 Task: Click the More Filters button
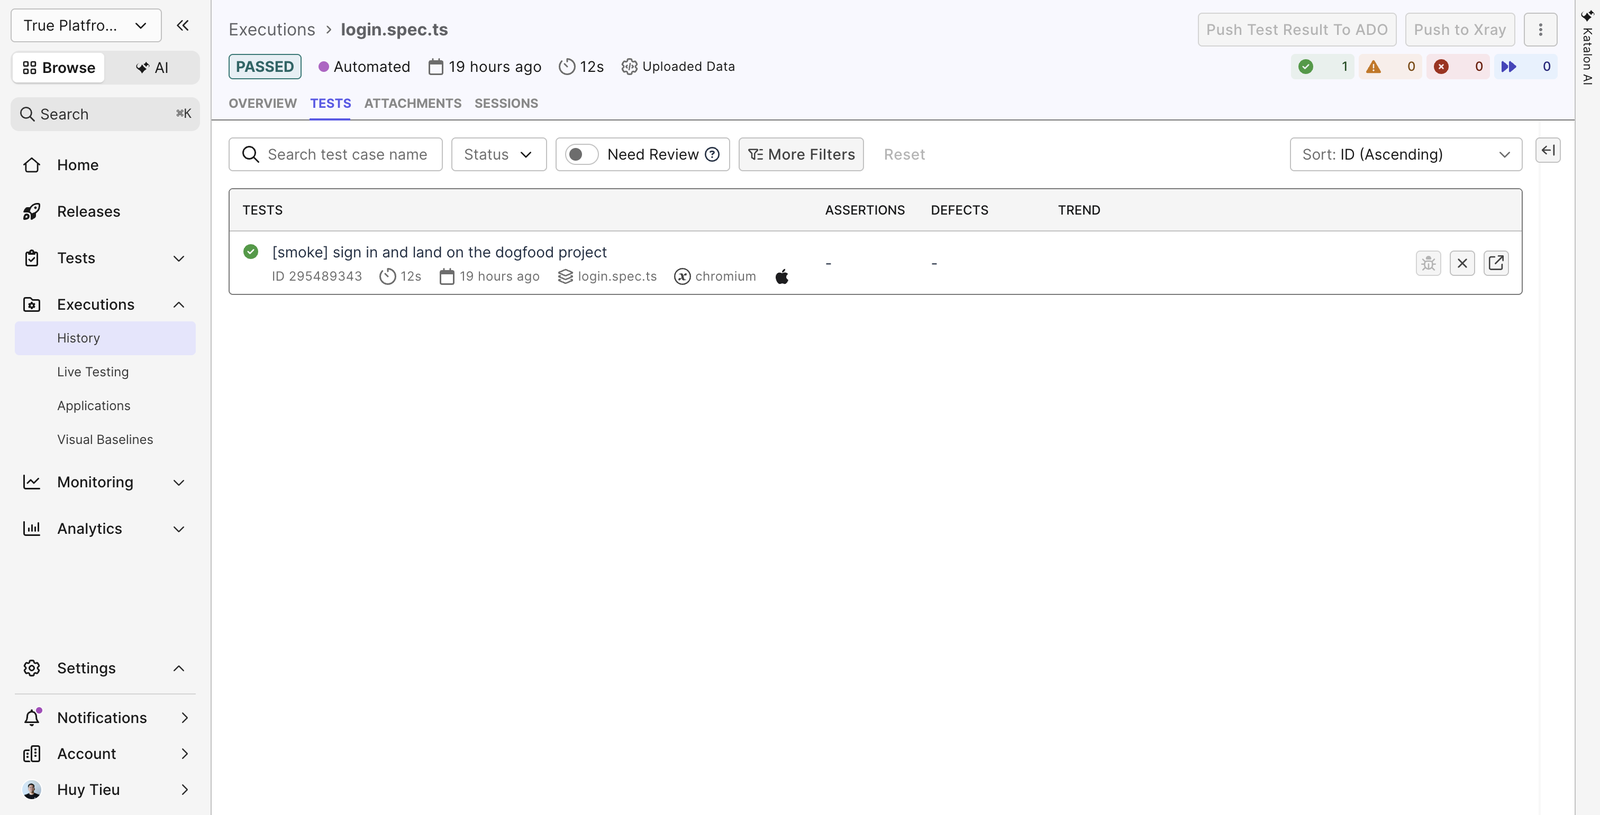pyautogui.click(x=801, y=154)
